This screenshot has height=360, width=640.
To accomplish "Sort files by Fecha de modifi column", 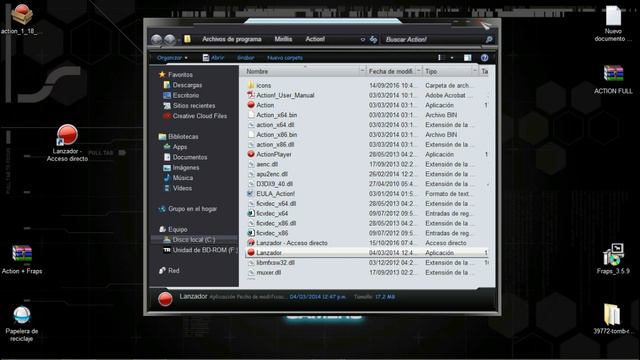I will 391,71.
